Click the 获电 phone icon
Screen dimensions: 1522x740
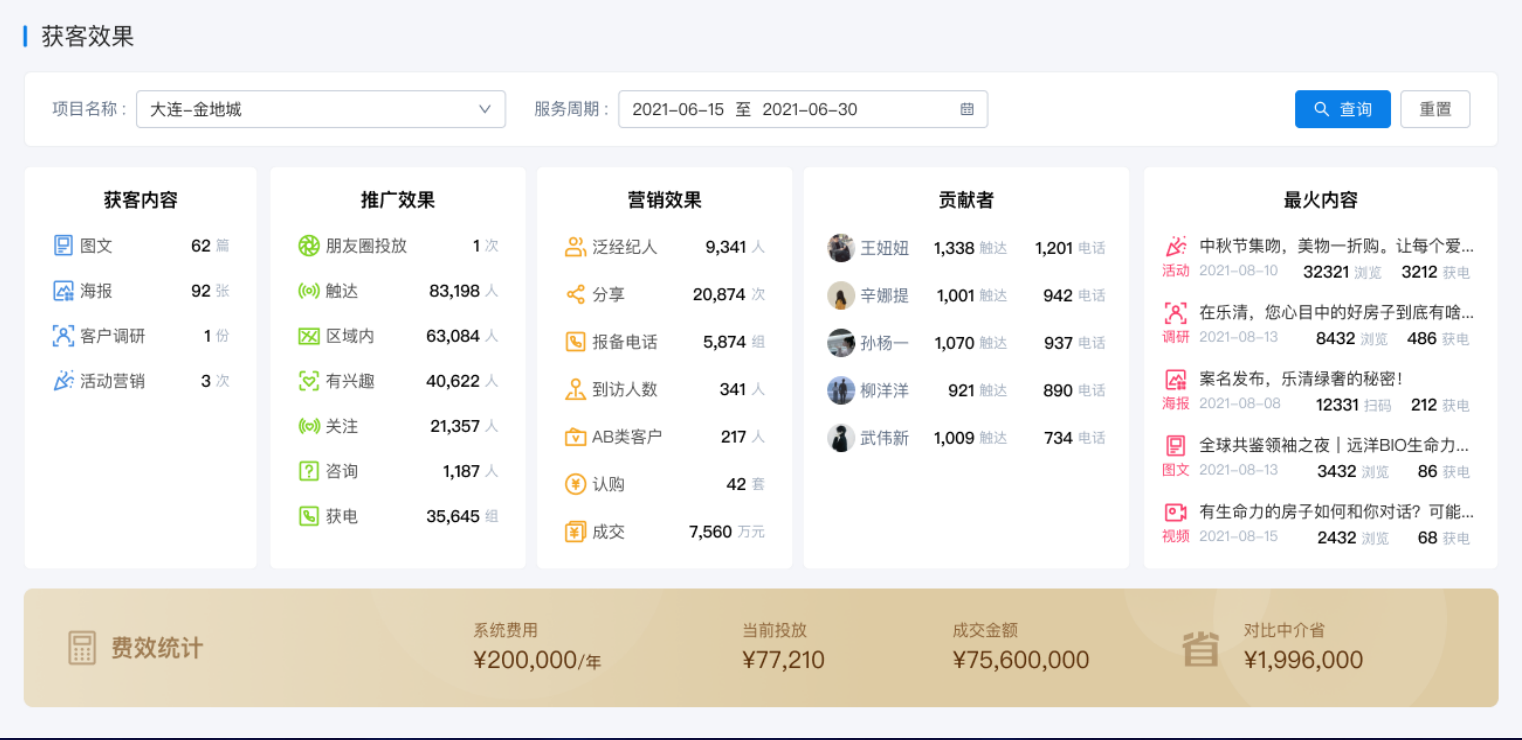coord(309,516)
